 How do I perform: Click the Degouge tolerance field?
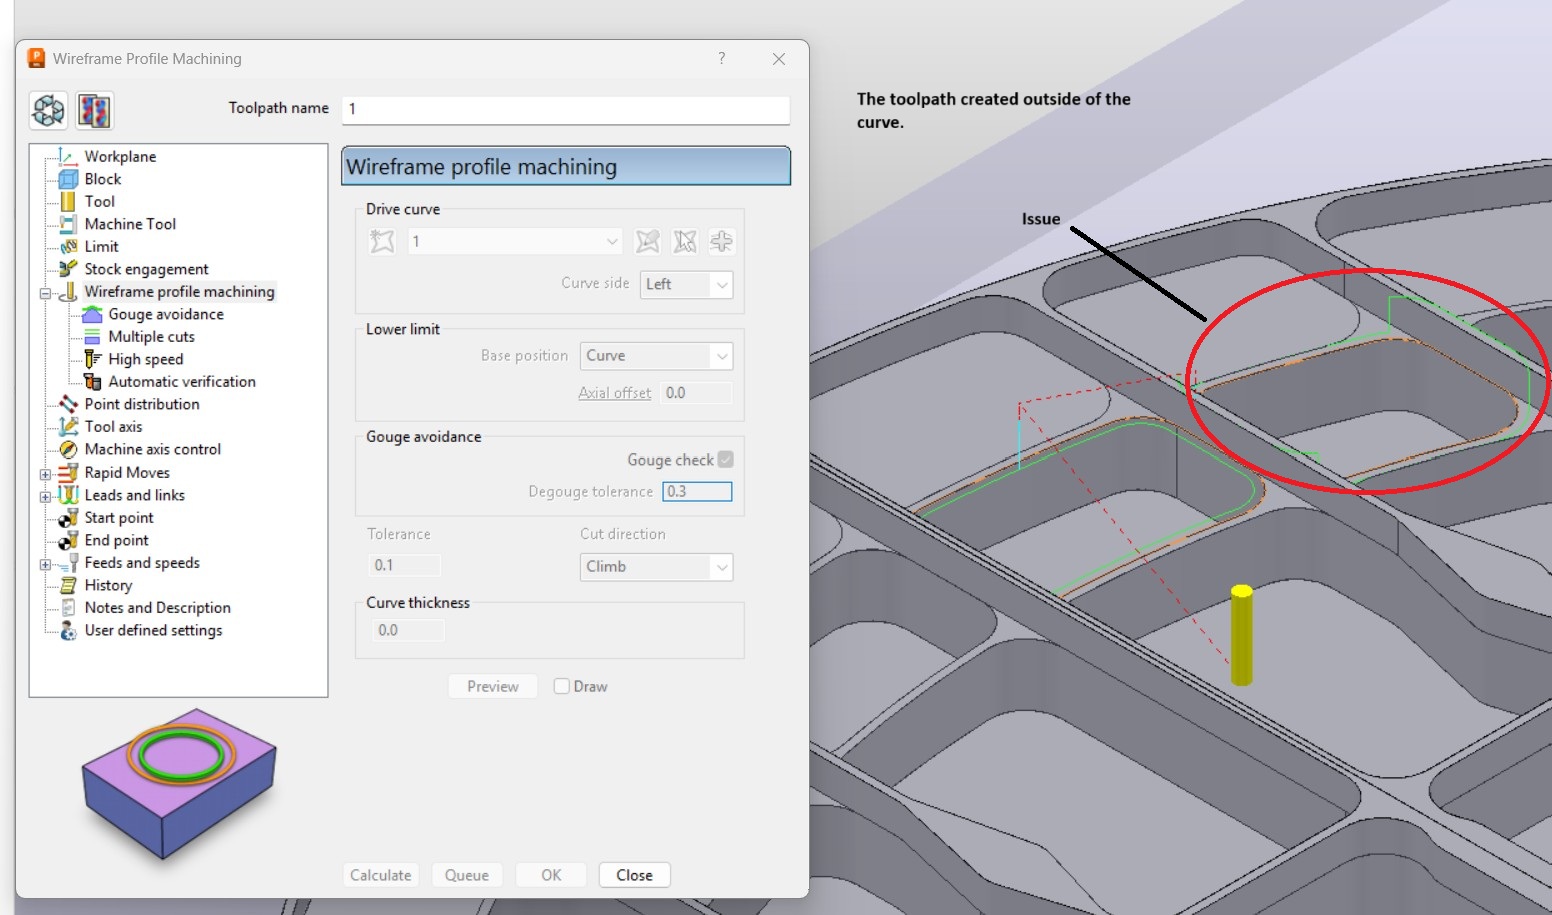(x=697, y=491)
